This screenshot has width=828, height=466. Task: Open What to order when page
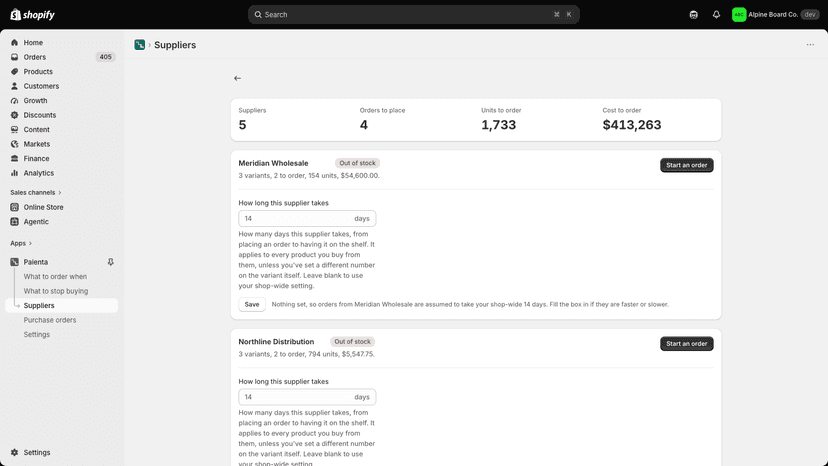tap(55, 276)
